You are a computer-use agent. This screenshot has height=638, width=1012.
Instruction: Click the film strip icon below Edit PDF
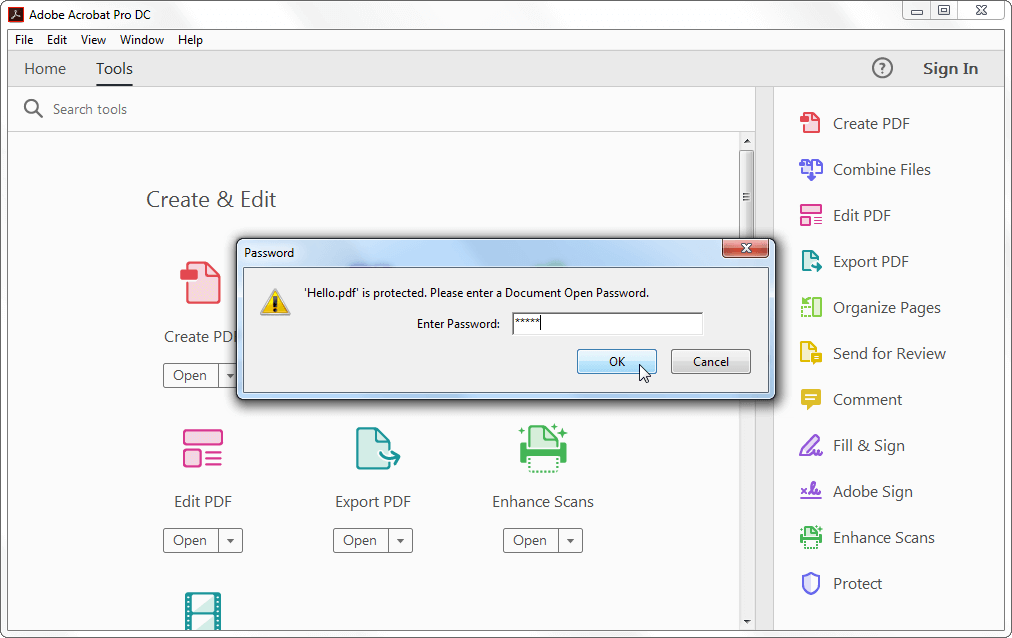click(203, 610)
